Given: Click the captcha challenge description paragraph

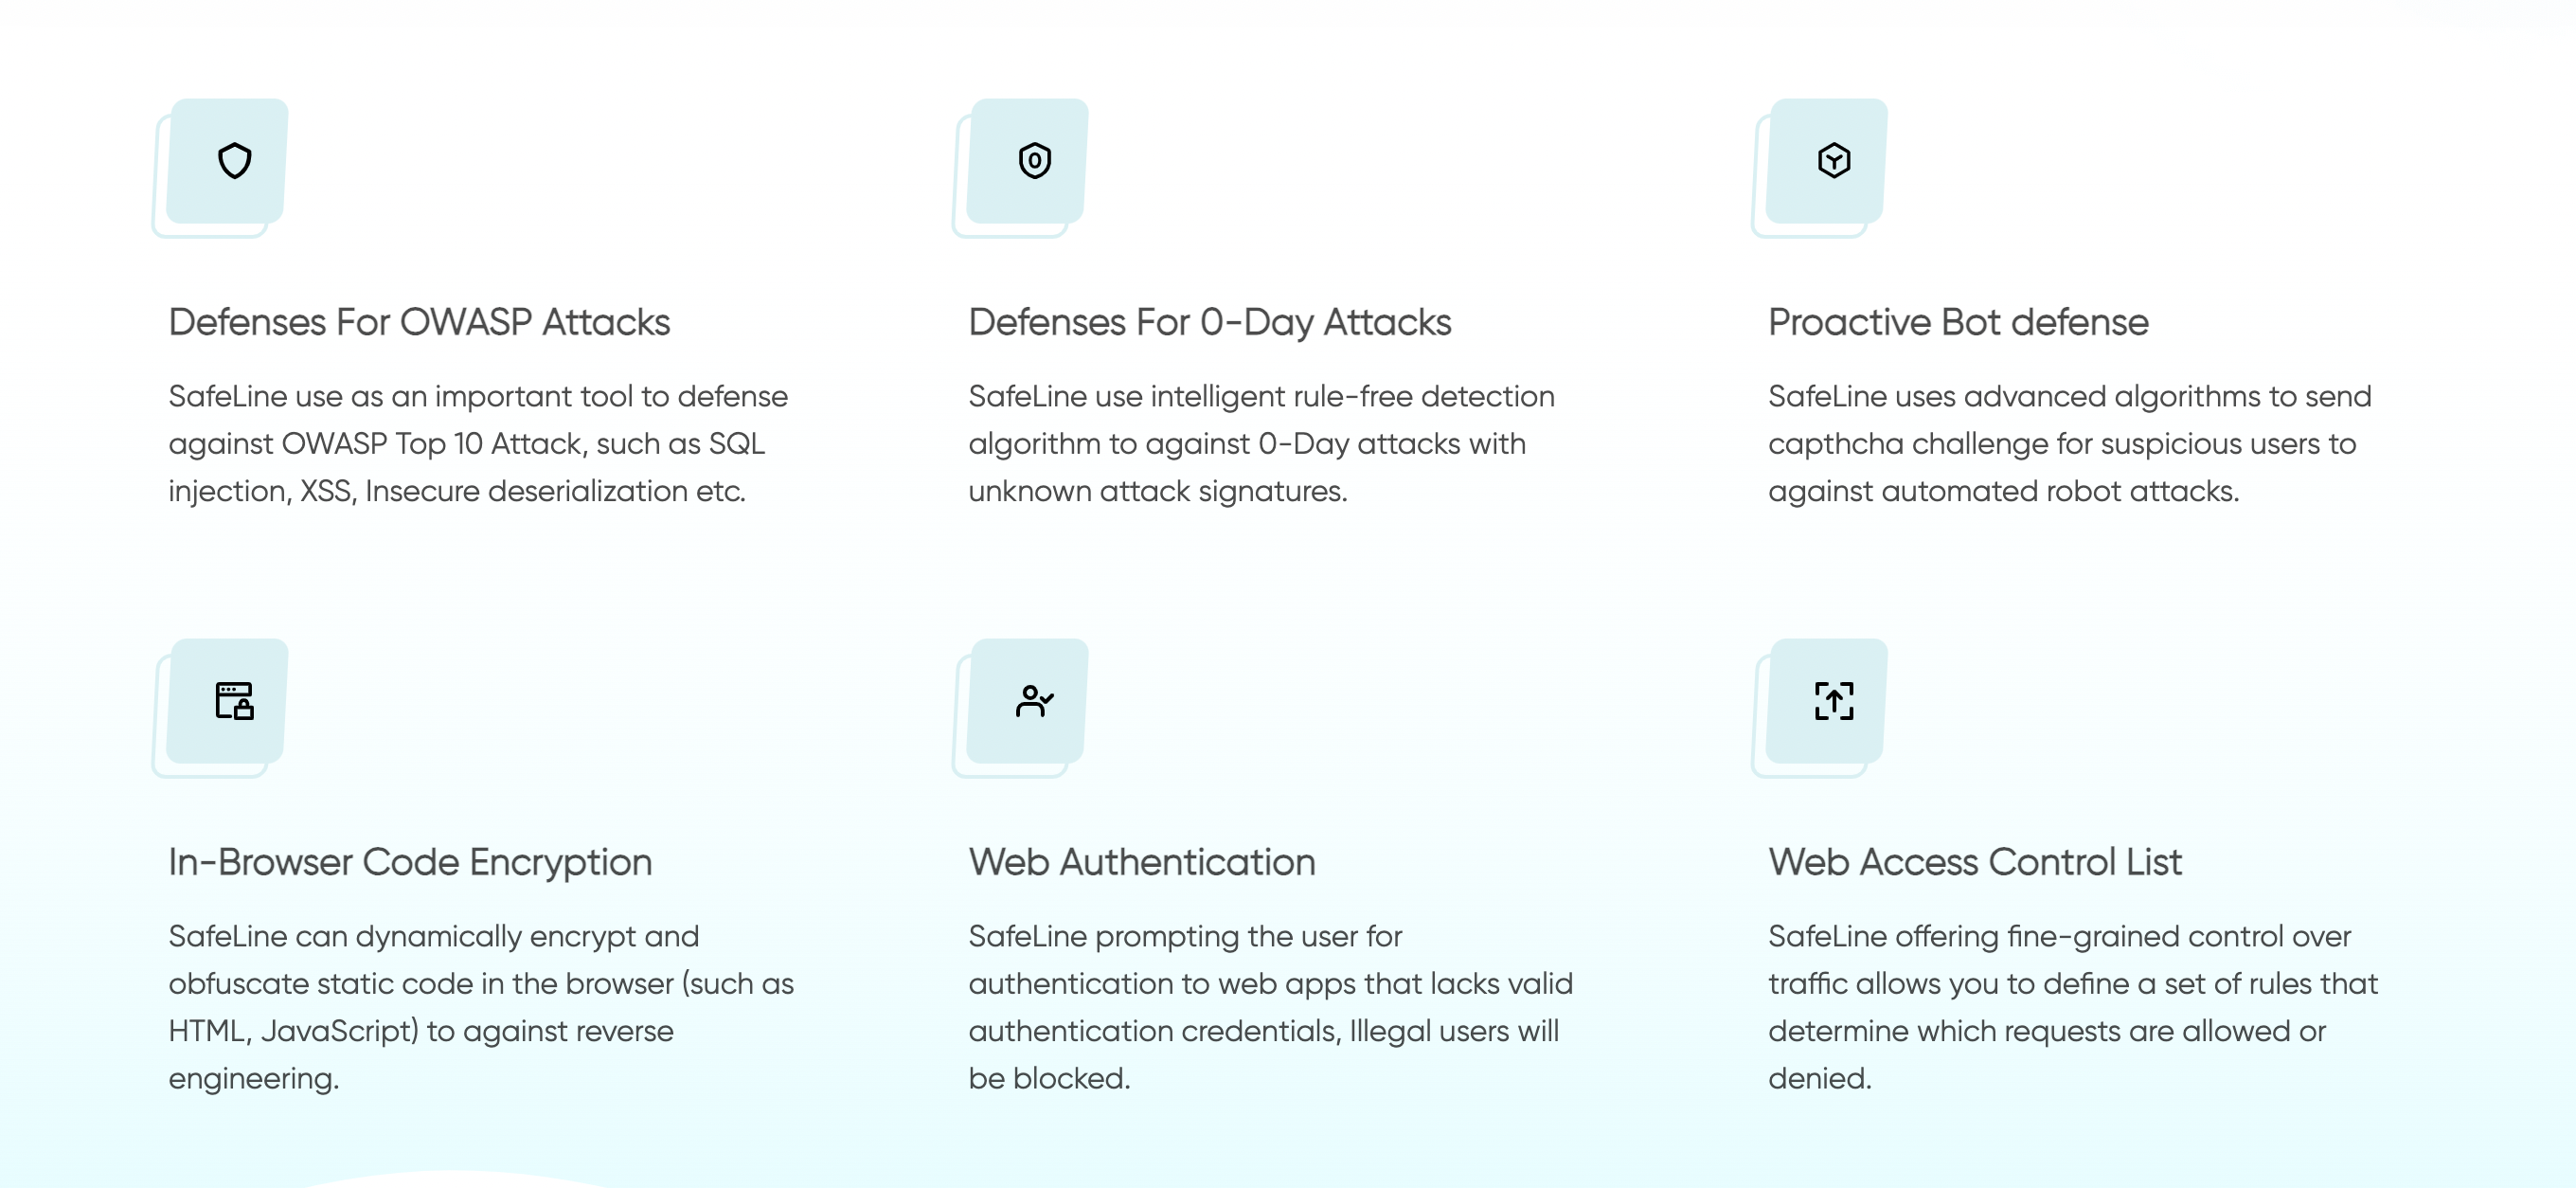Looking at the screenshot, I should tap(2069, 444).
